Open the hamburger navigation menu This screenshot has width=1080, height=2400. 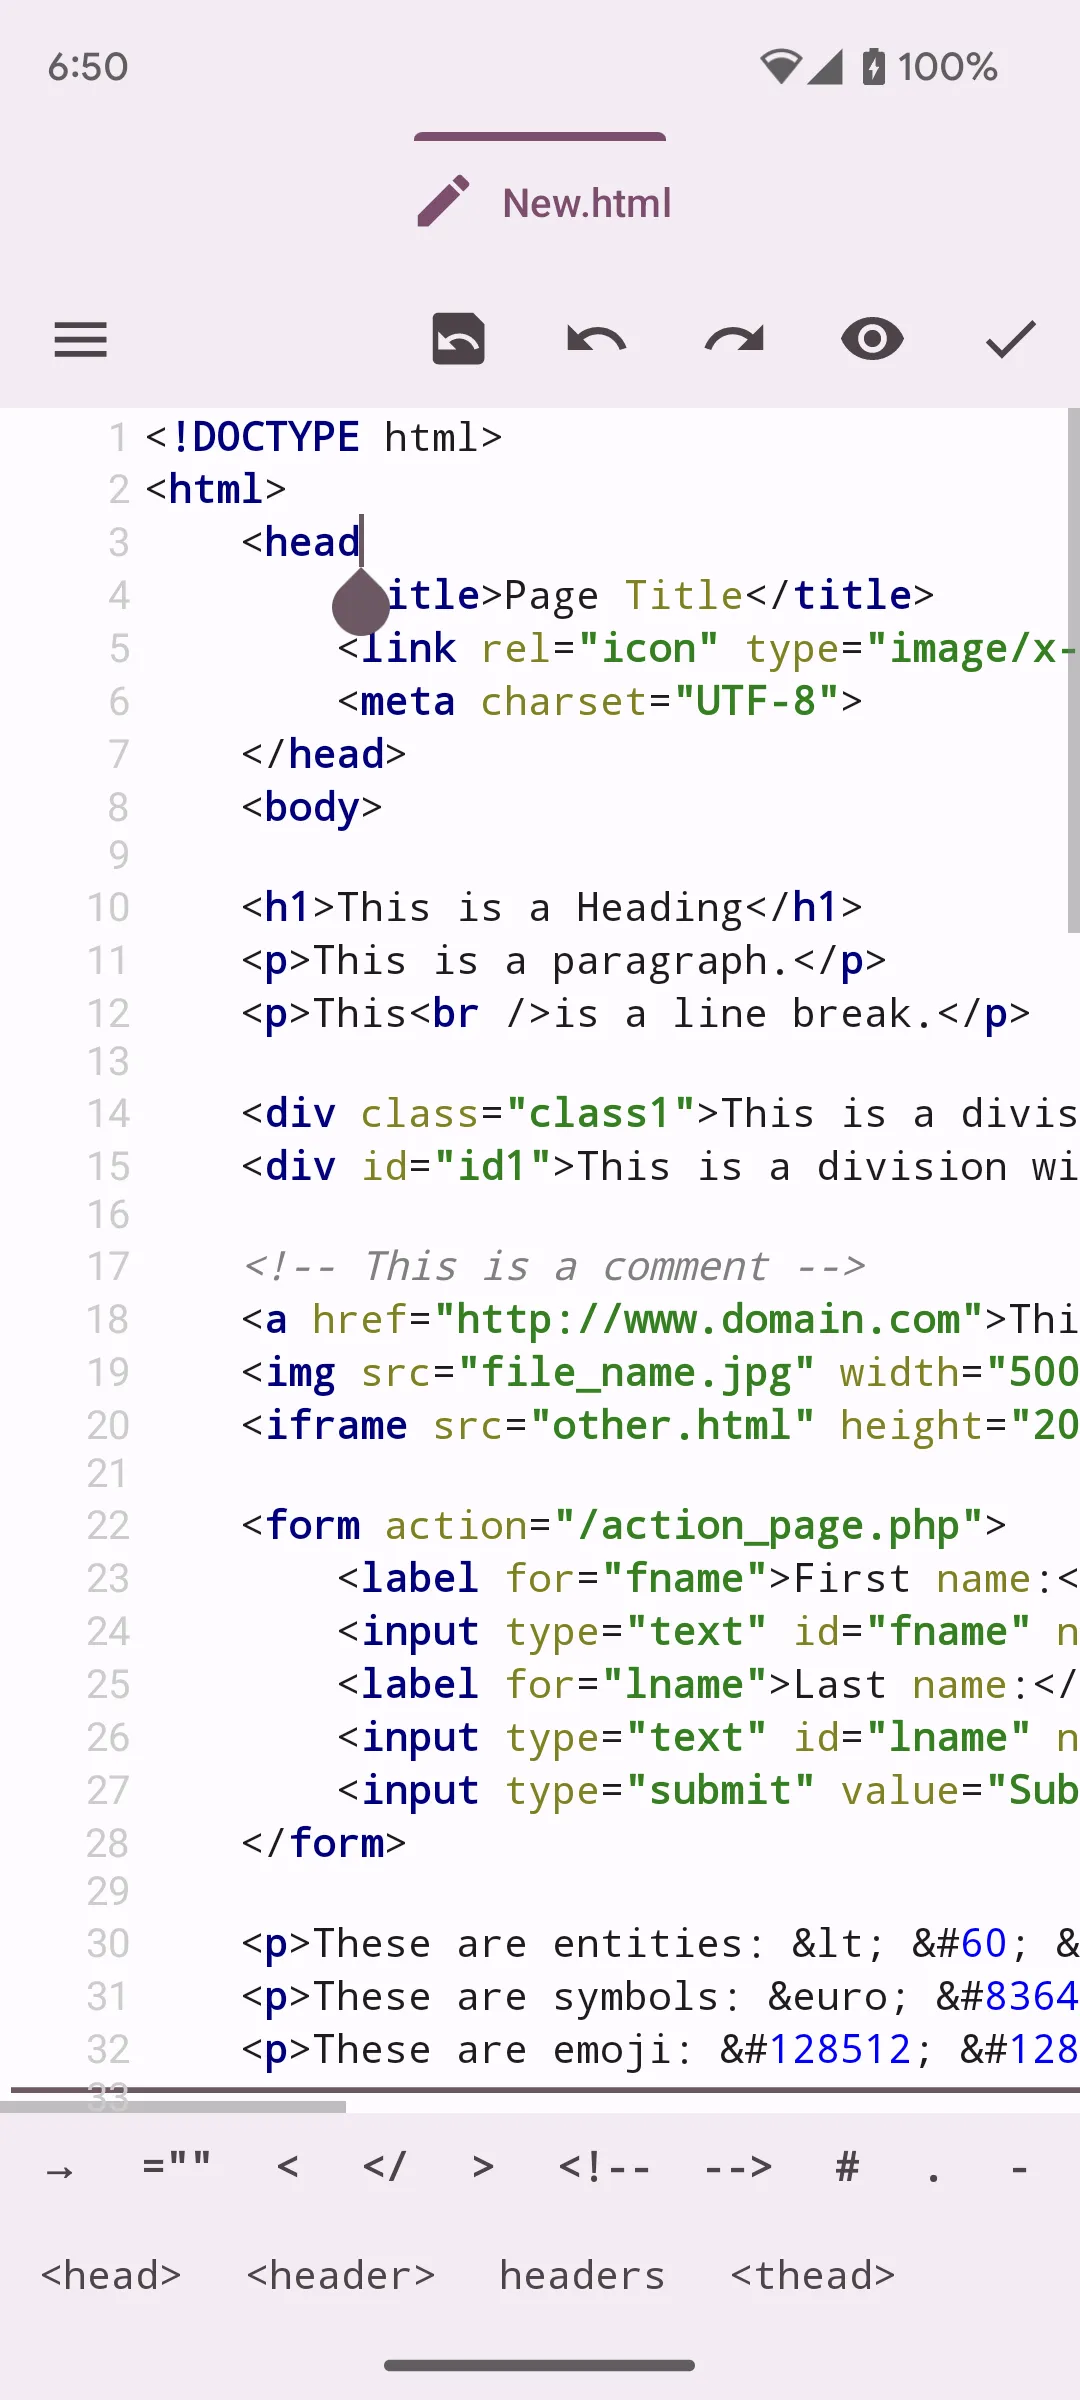[80, 340]
